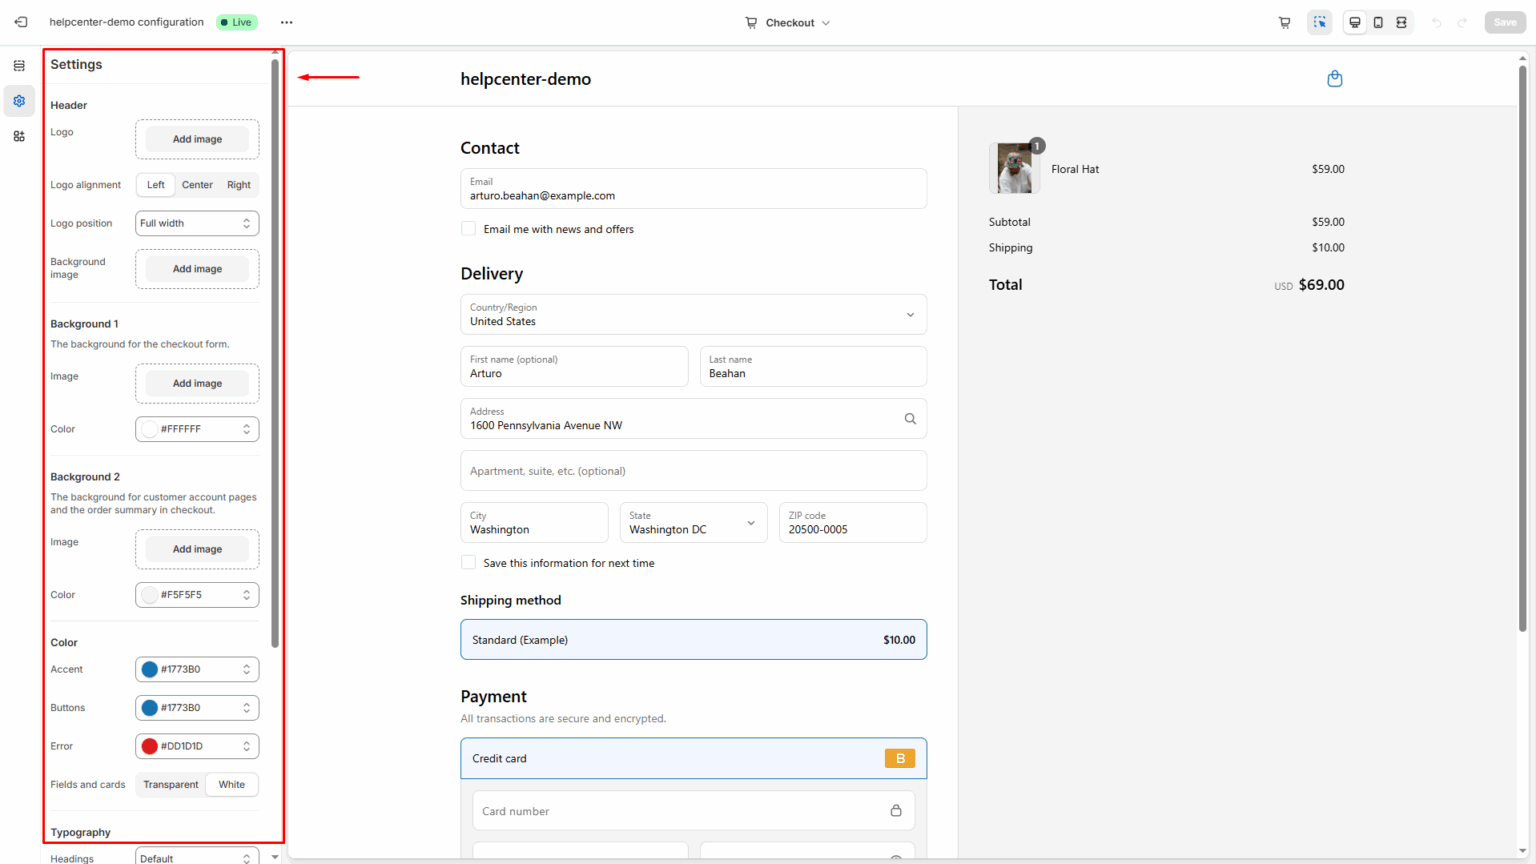
Task: Check Email me with news and offers
Action: coord(468,228)
